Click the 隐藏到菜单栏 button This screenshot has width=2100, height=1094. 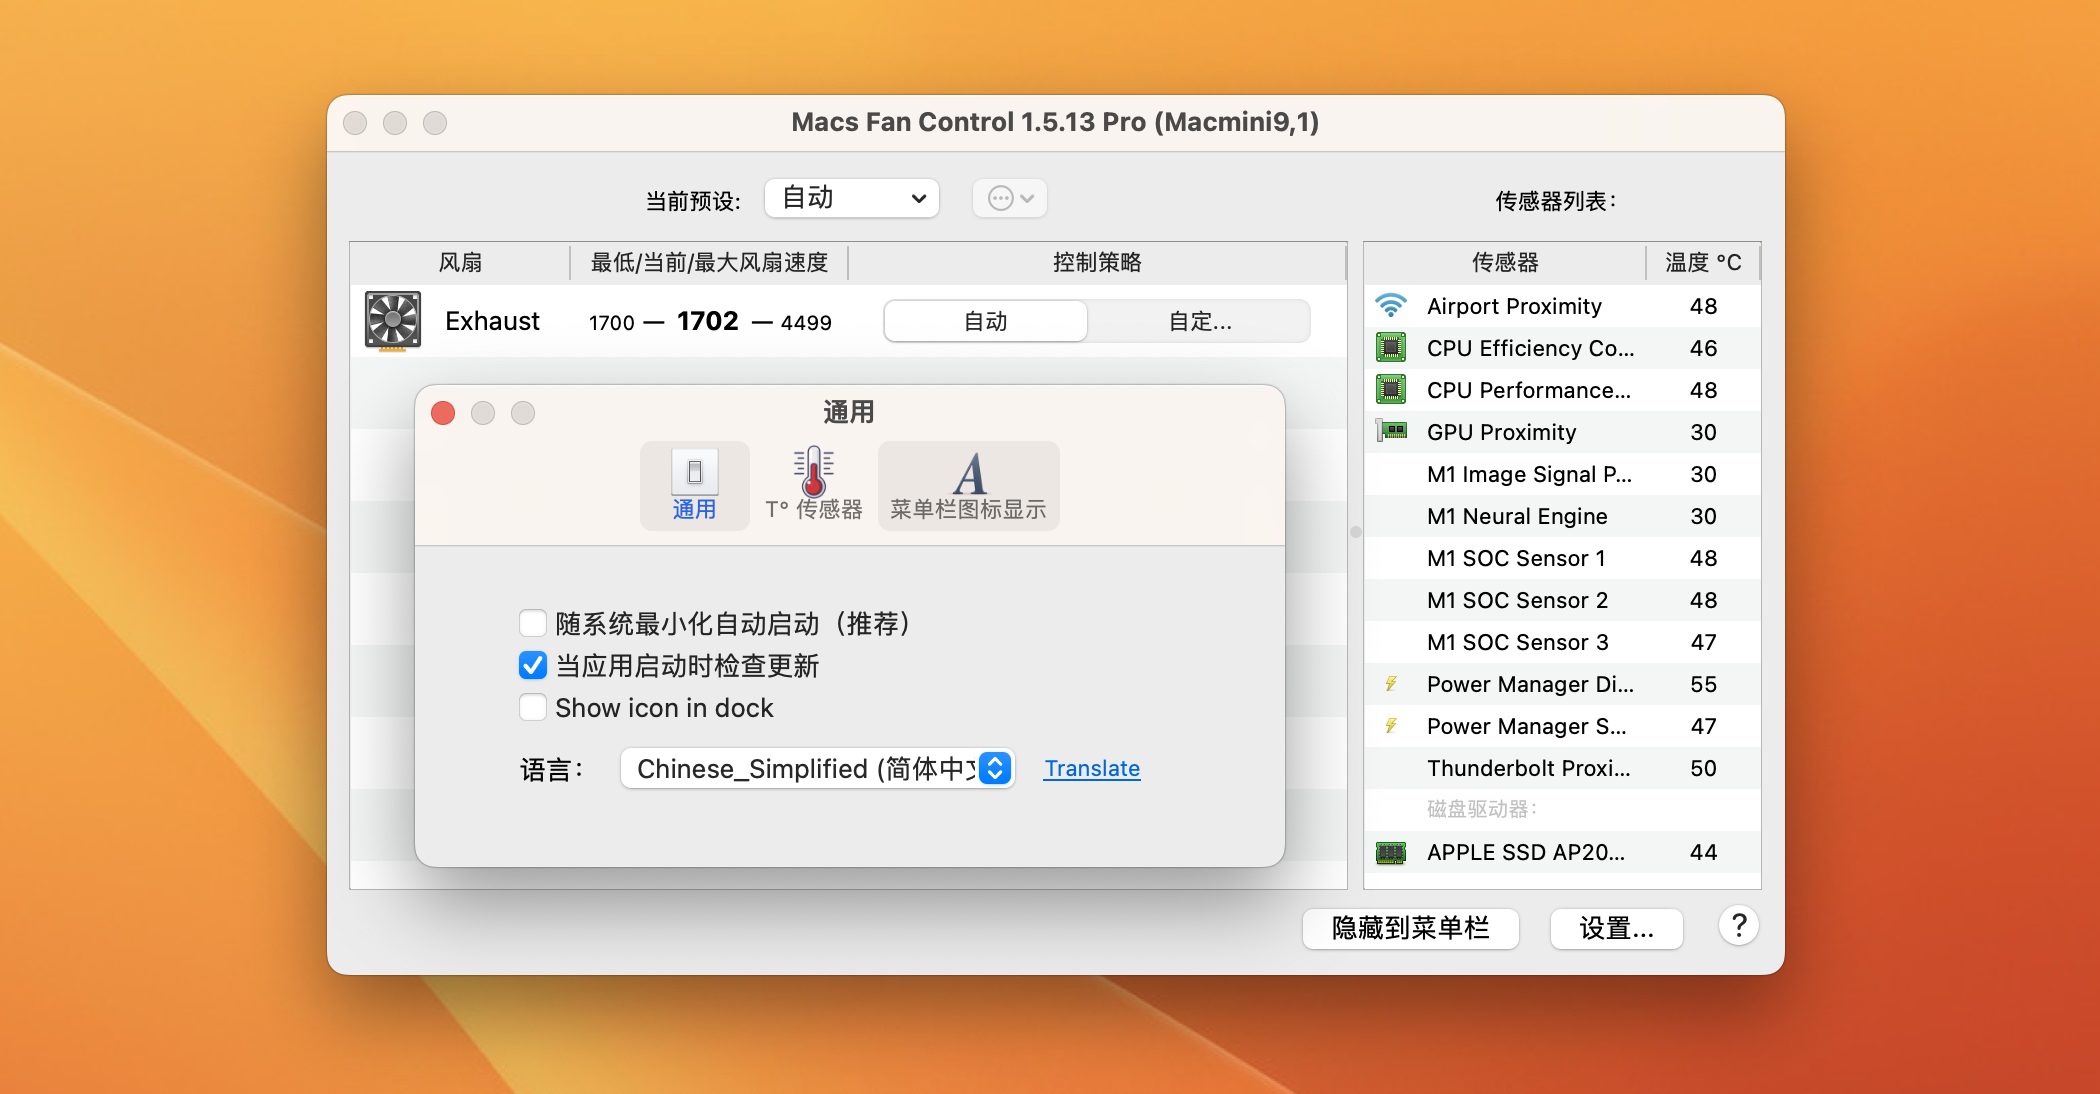pyautogui.click(x=1410, y=928)
